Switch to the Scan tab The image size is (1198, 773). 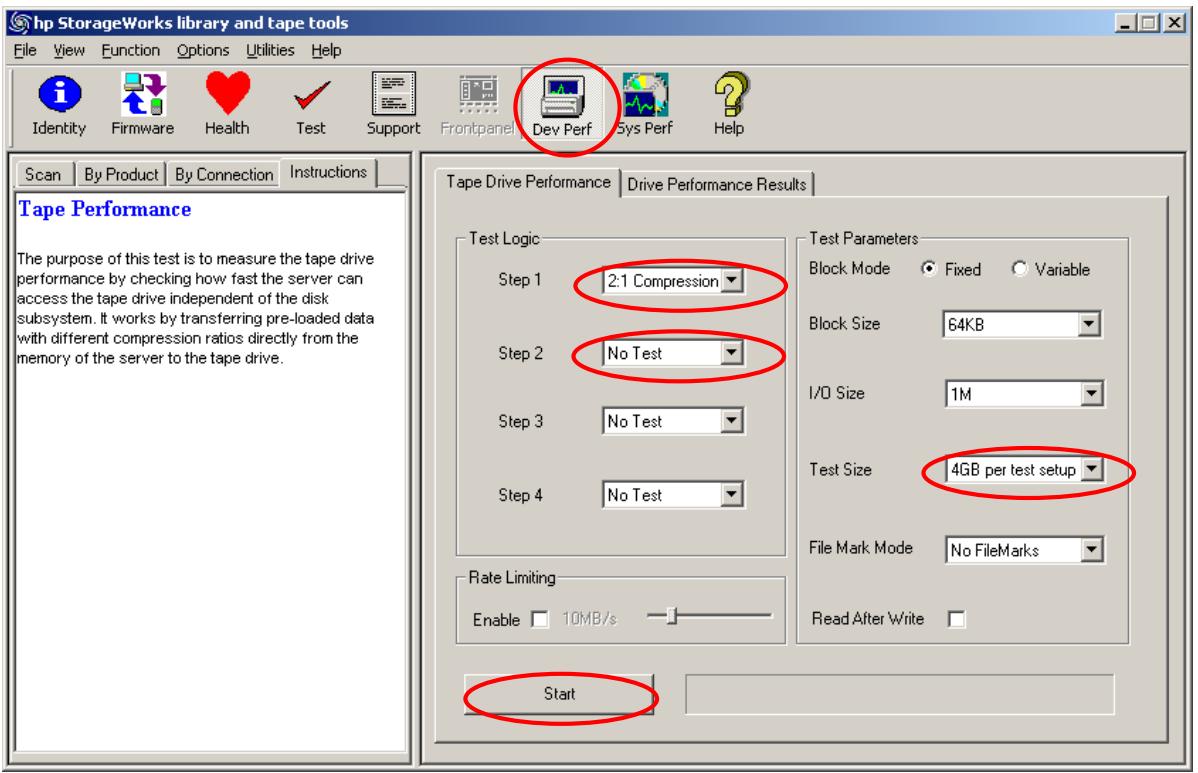43,175
